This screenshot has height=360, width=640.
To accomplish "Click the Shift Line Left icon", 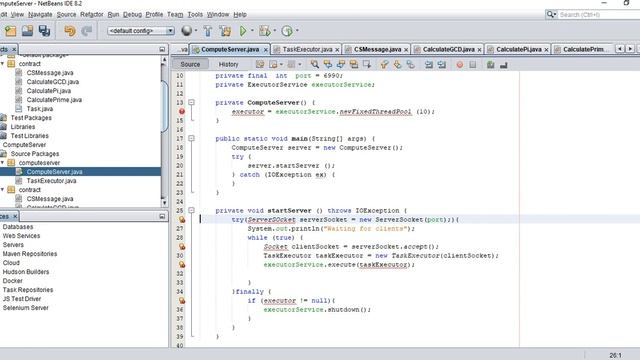I will pos(429,64).
